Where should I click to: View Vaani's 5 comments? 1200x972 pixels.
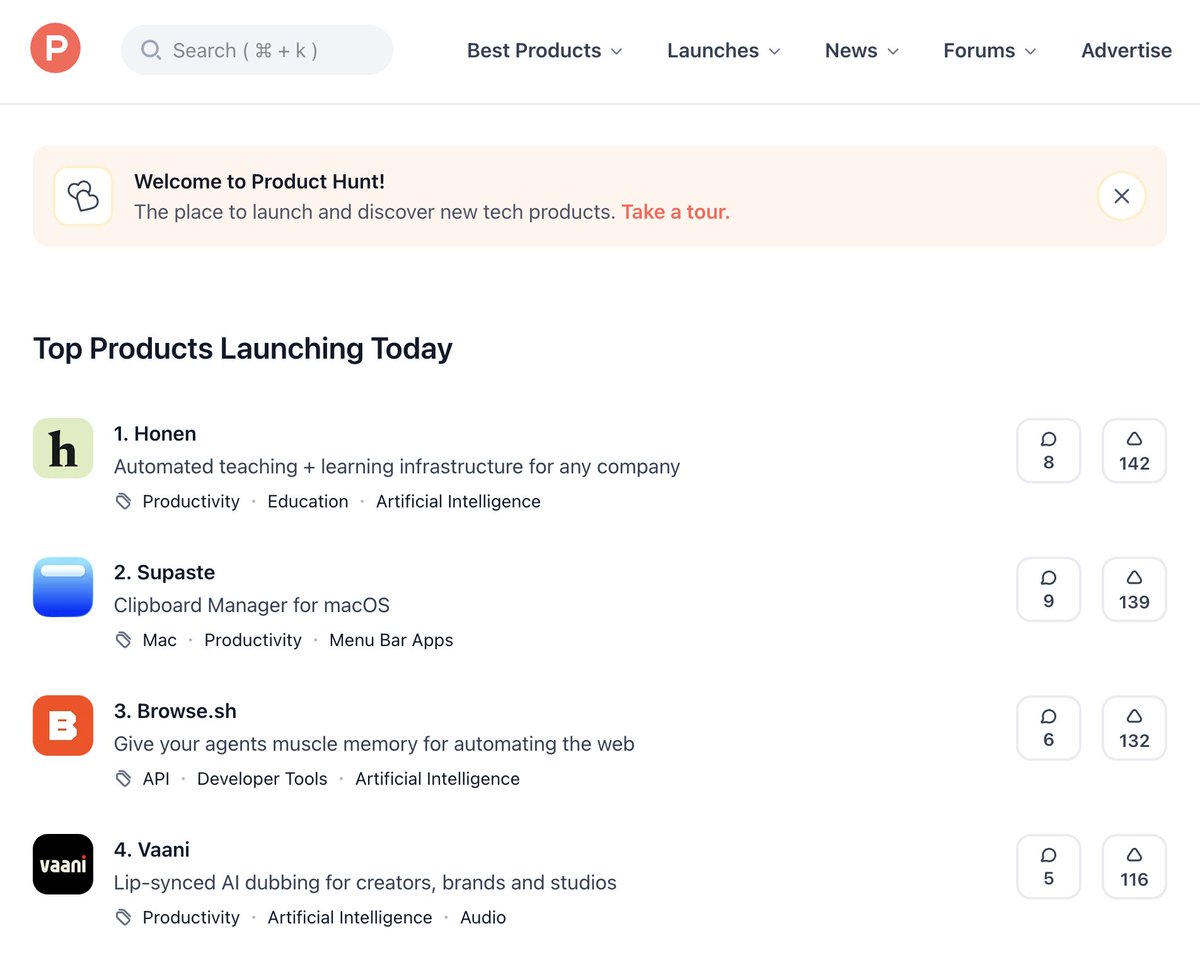1049,867
